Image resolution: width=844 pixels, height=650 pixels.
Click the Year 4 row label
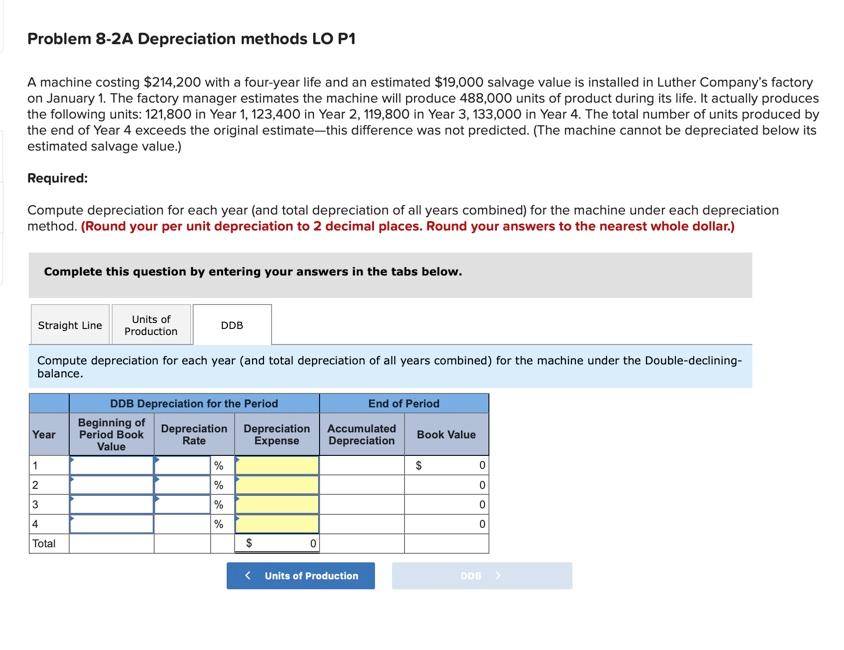coord(35,524)
